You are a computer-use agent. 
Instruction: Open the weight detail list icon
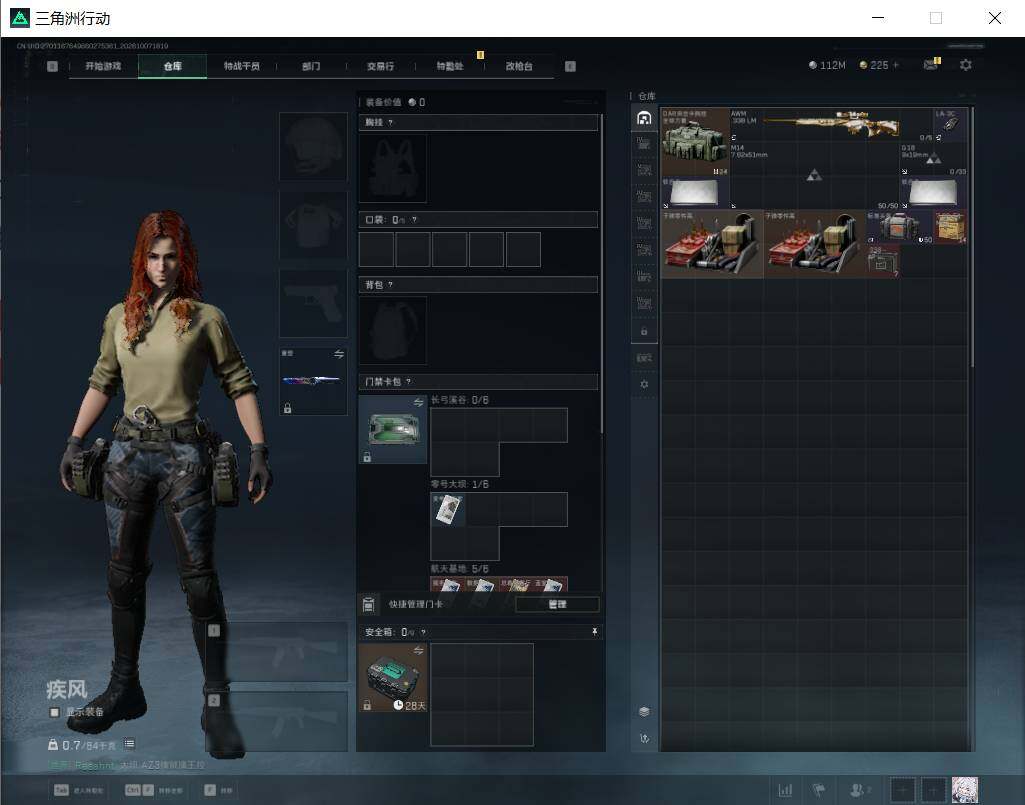129,744
